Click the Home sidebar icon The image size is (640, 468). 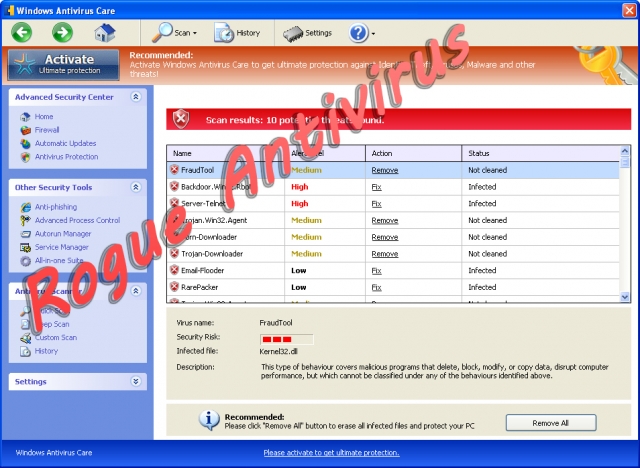(25, 117)
